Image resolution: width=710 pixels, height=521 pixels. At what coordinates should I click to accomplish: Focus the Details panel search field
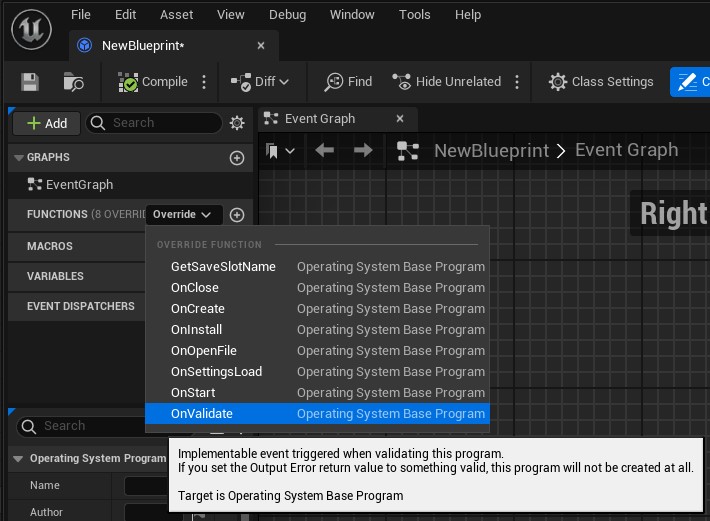(82, 426)
